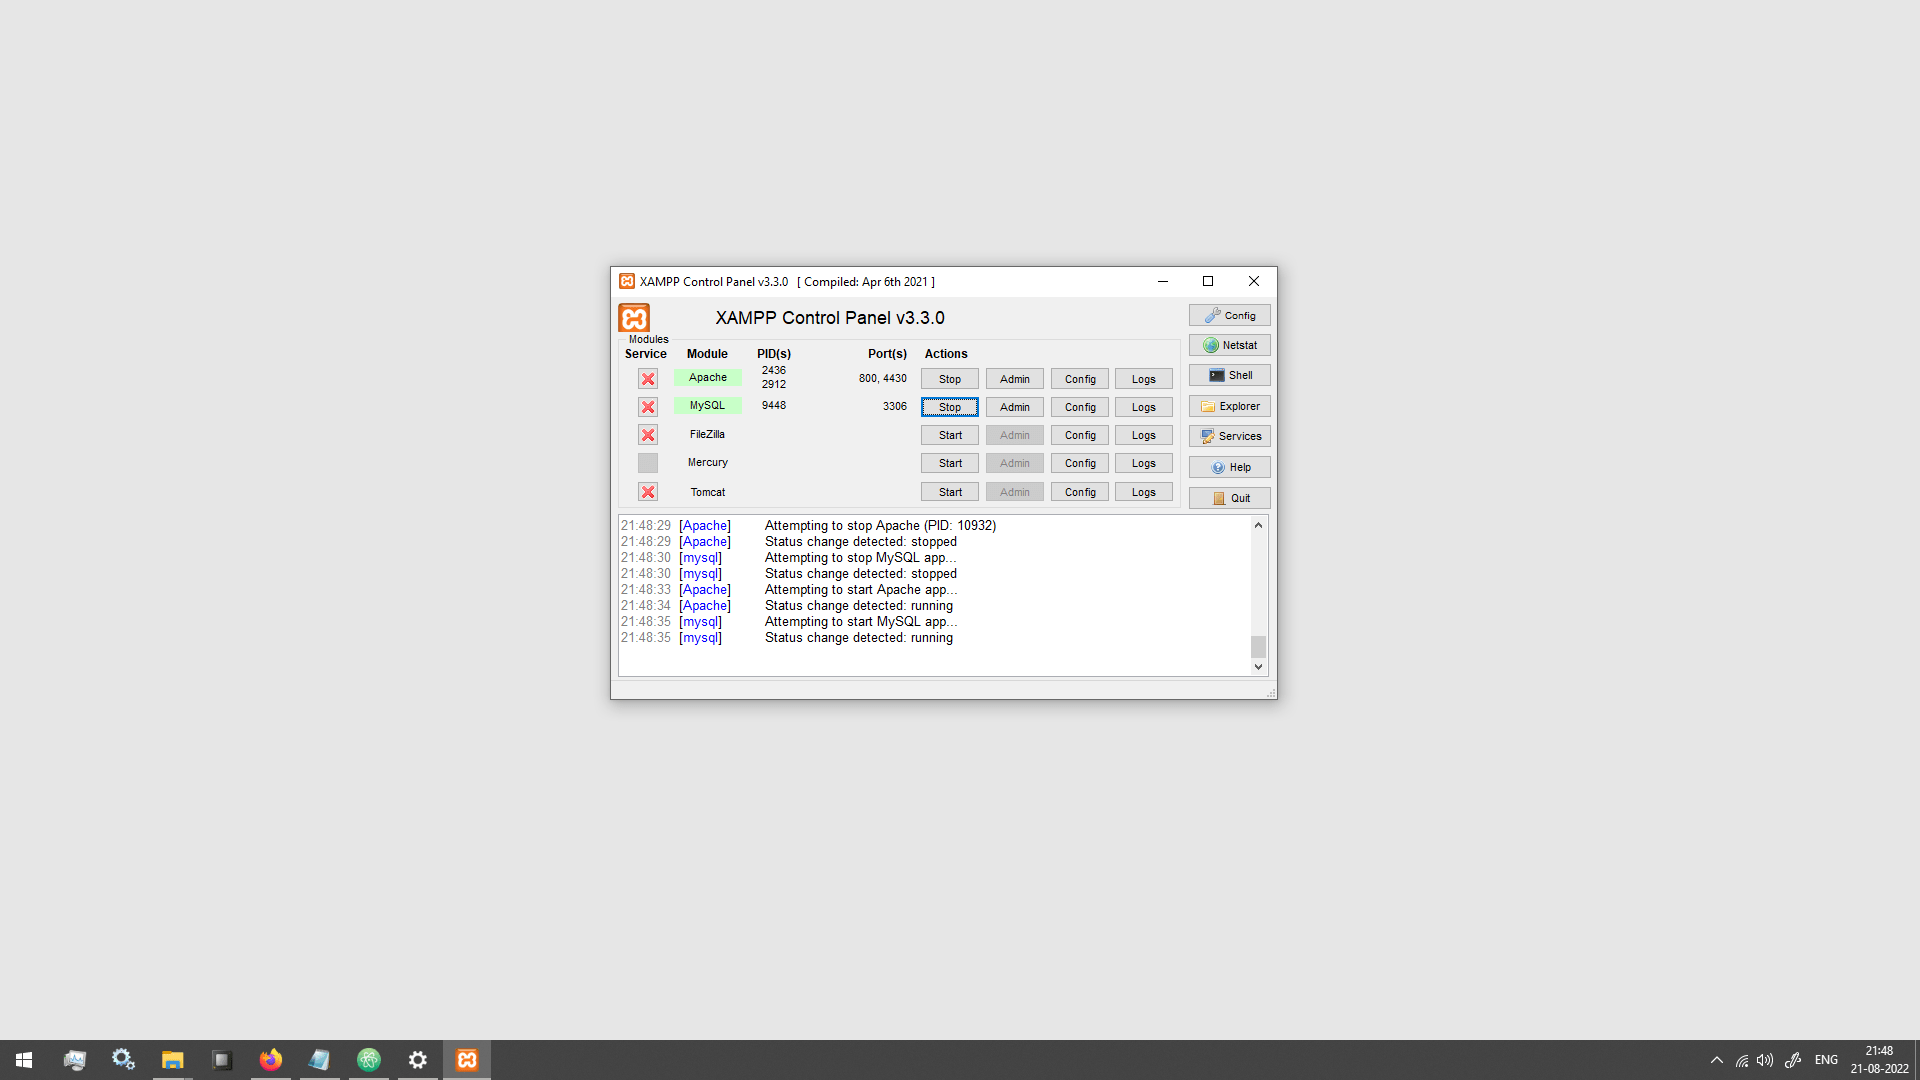Open the FileZilla Config menu
The width and height of the screenshot is (1920, 1080).
1080,435
